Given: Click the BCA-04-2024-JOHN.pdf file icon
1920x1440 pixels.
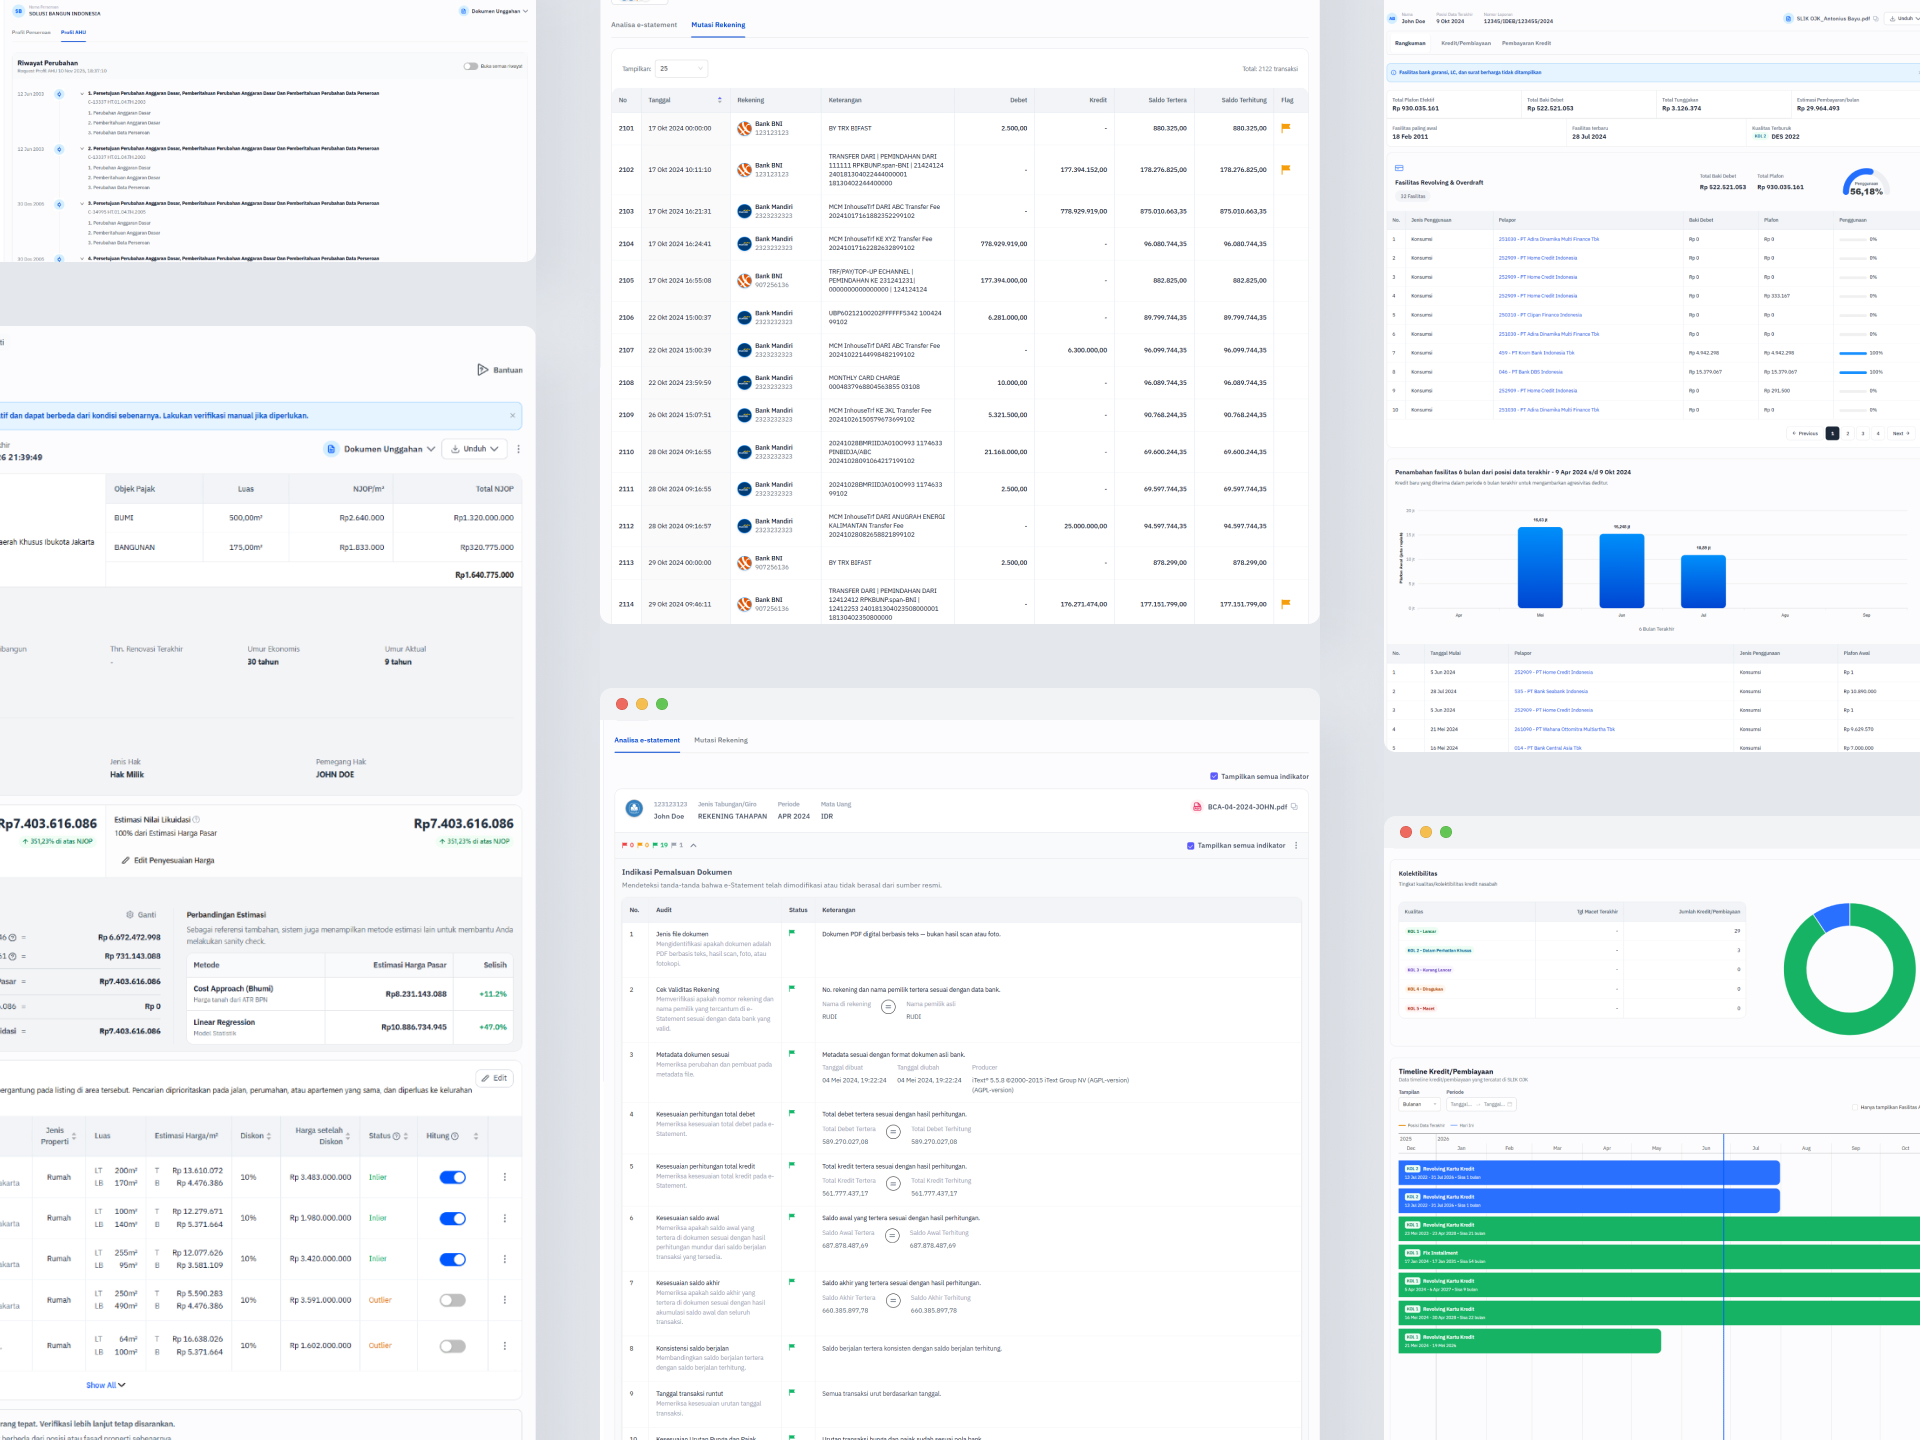Looking at the screenshot, I should [1197, 807].
